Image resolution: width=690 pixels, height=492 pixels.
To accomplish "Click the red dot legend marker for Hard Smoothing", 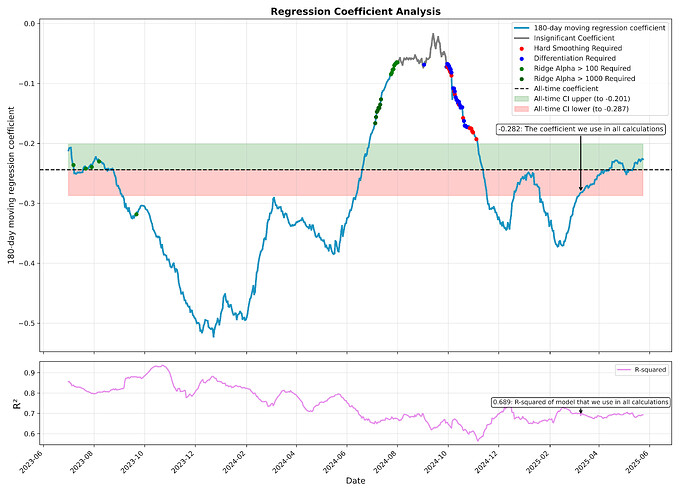I will [x=521, y=49].
